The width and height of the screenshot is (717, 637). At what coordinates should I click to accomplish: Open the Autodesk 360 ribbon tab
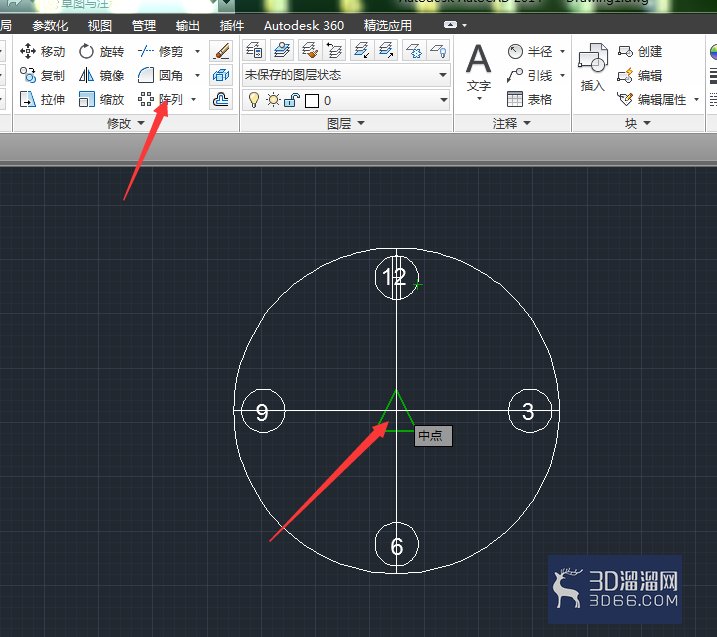click(304, 25)
